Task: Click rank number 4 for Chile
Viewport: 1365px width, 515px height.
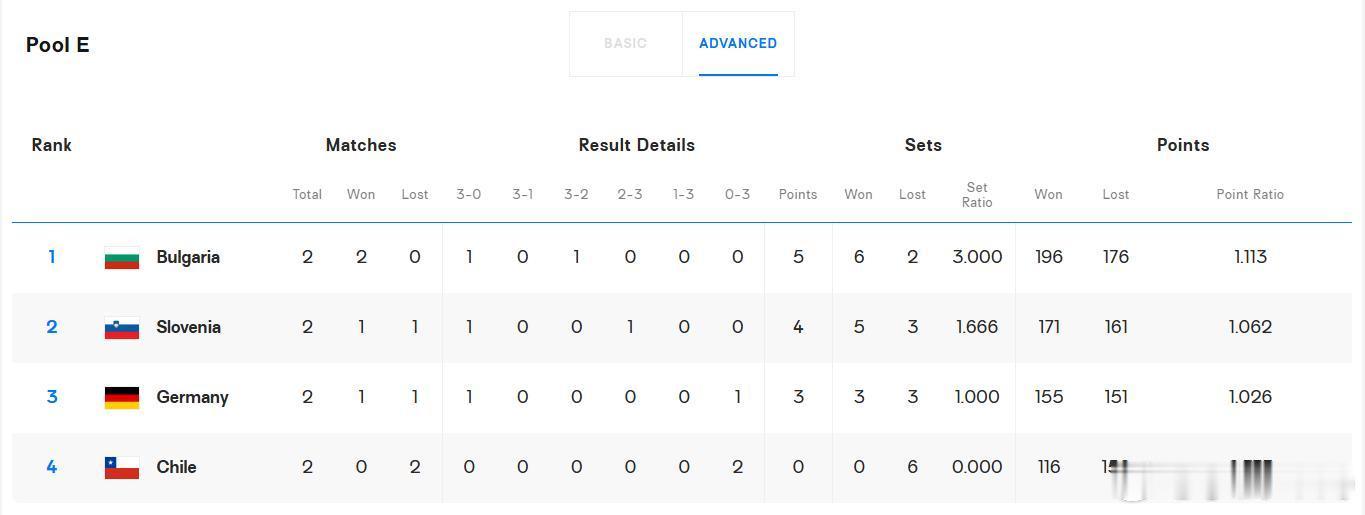Action: coord(52,467)
